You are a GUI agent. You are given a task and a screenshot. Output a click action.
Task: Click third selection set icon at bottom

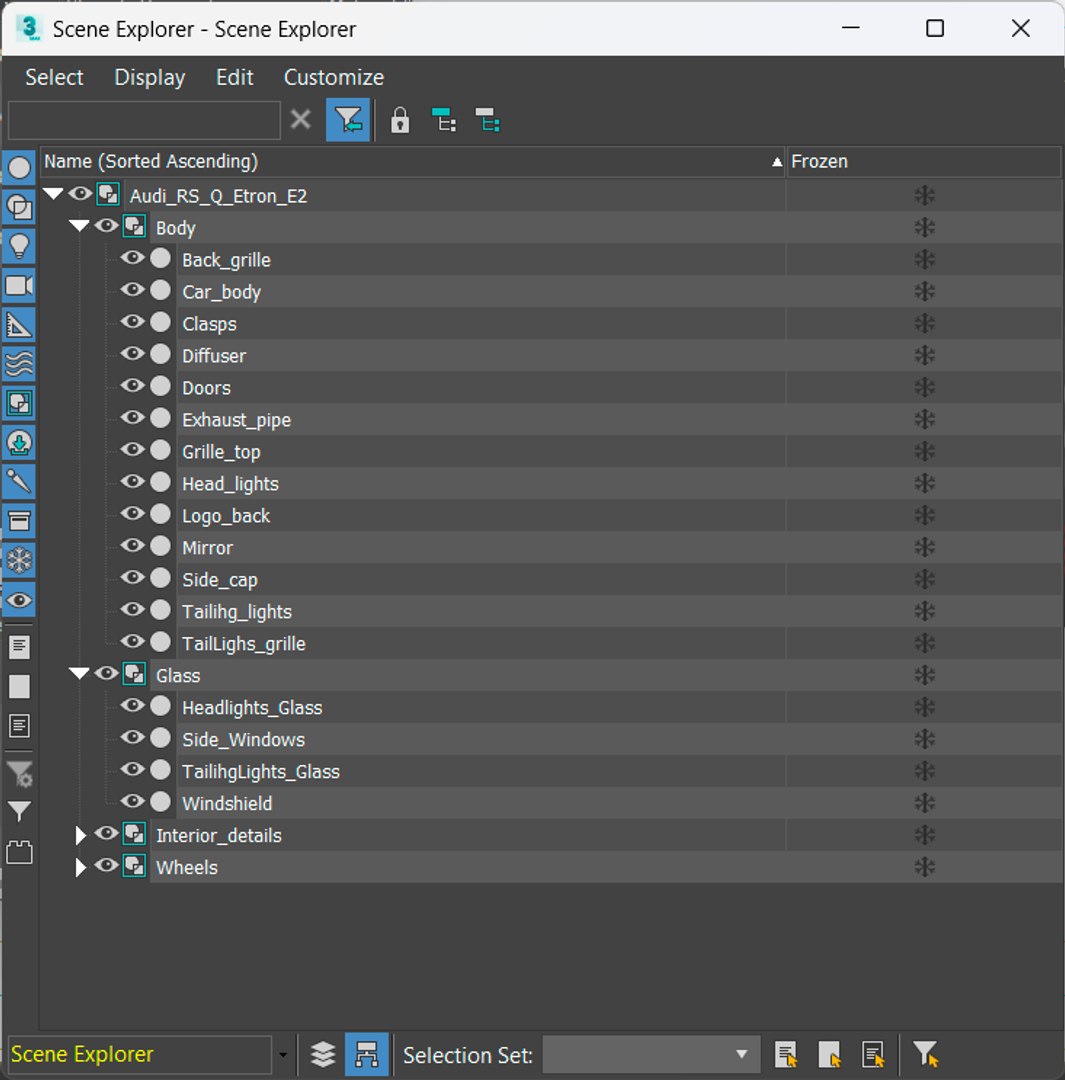[x=873, y=1054]
